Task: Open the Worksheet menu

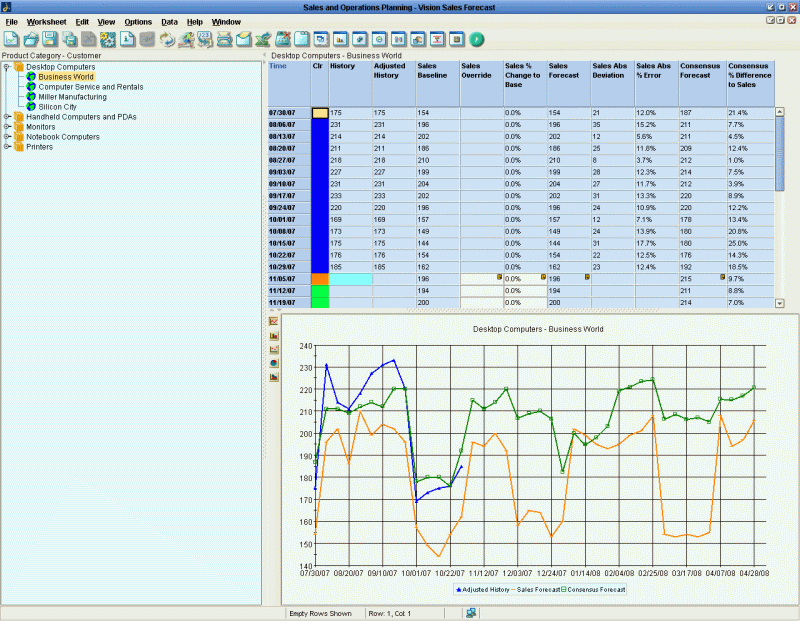Action: coord(46,22)
